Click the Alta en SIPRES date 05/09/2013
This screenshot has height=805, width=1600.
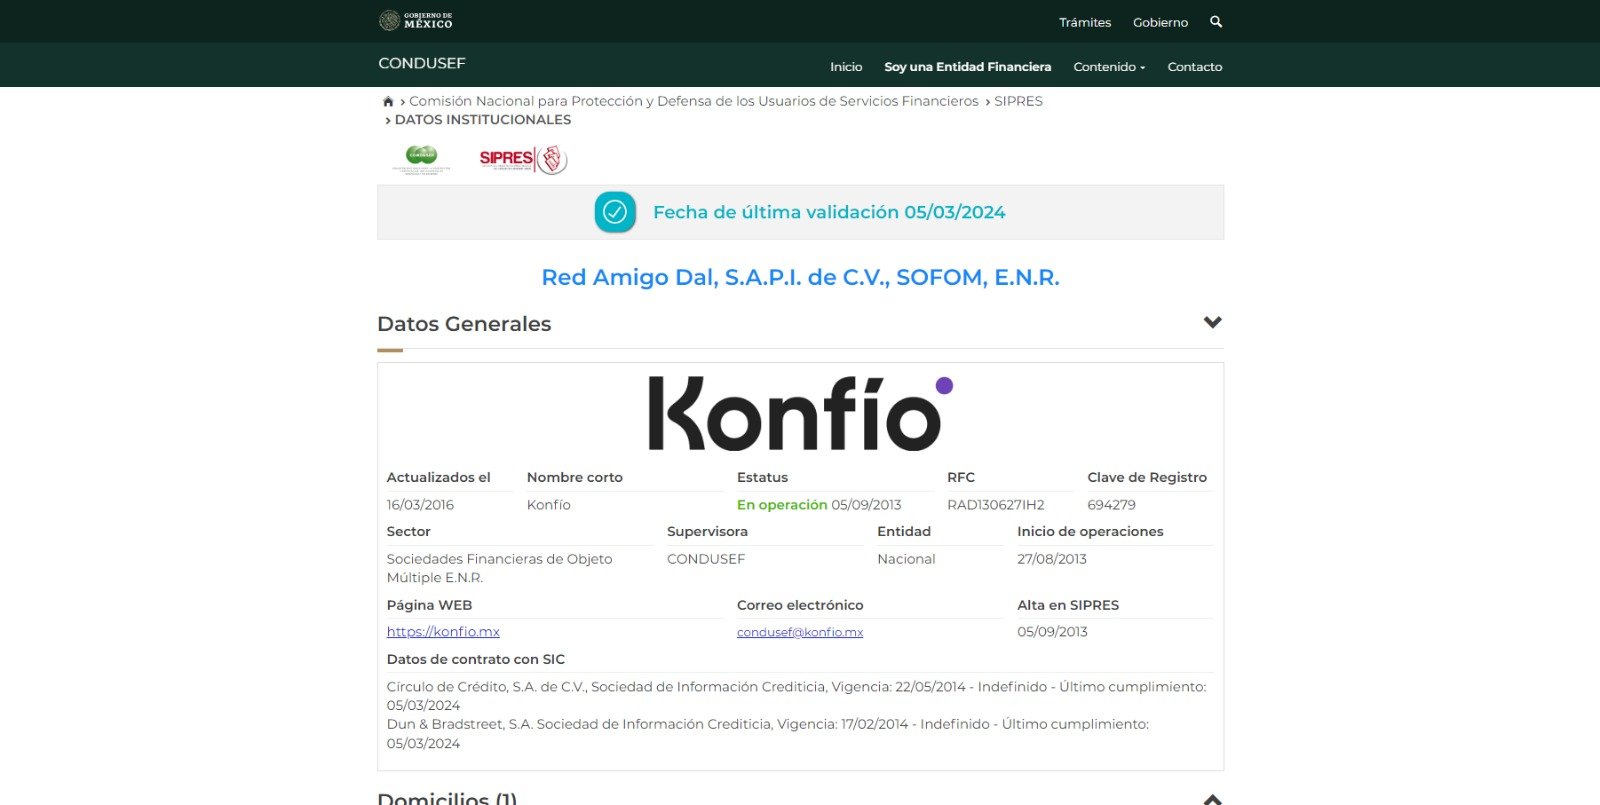[1052, 632]
